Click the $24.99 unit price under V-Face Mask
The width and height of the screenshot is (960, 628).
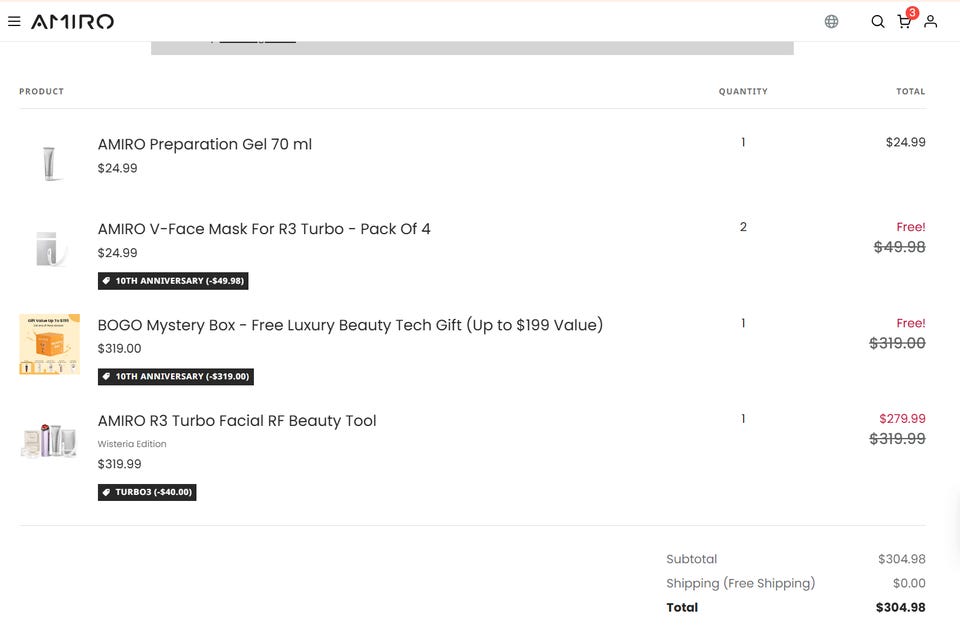point(118,253)
